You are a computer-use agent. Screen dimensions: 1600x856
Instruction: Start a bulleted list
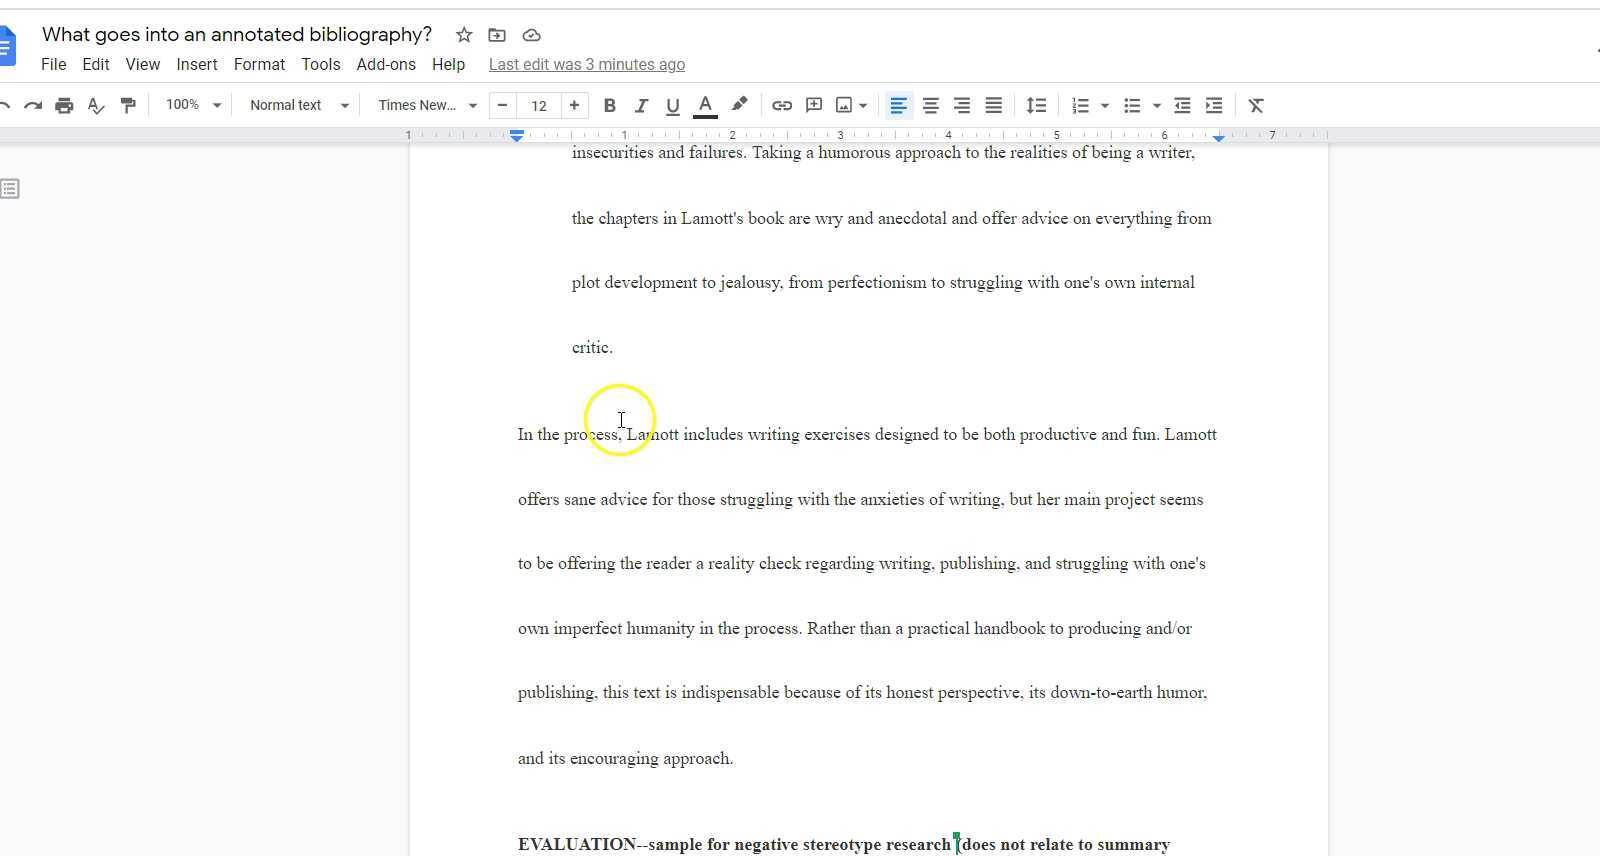[x=1132, y=105]
